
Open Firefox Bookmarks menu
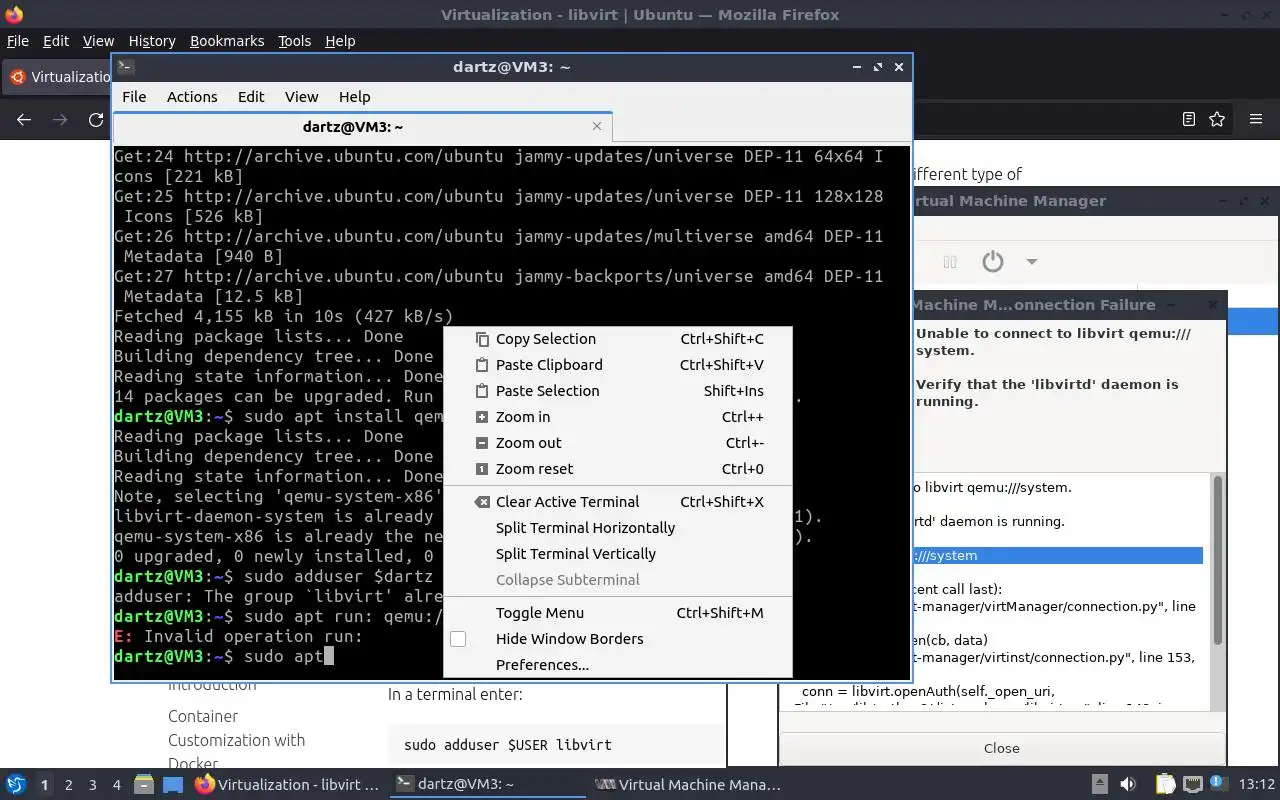pos(227,41)
